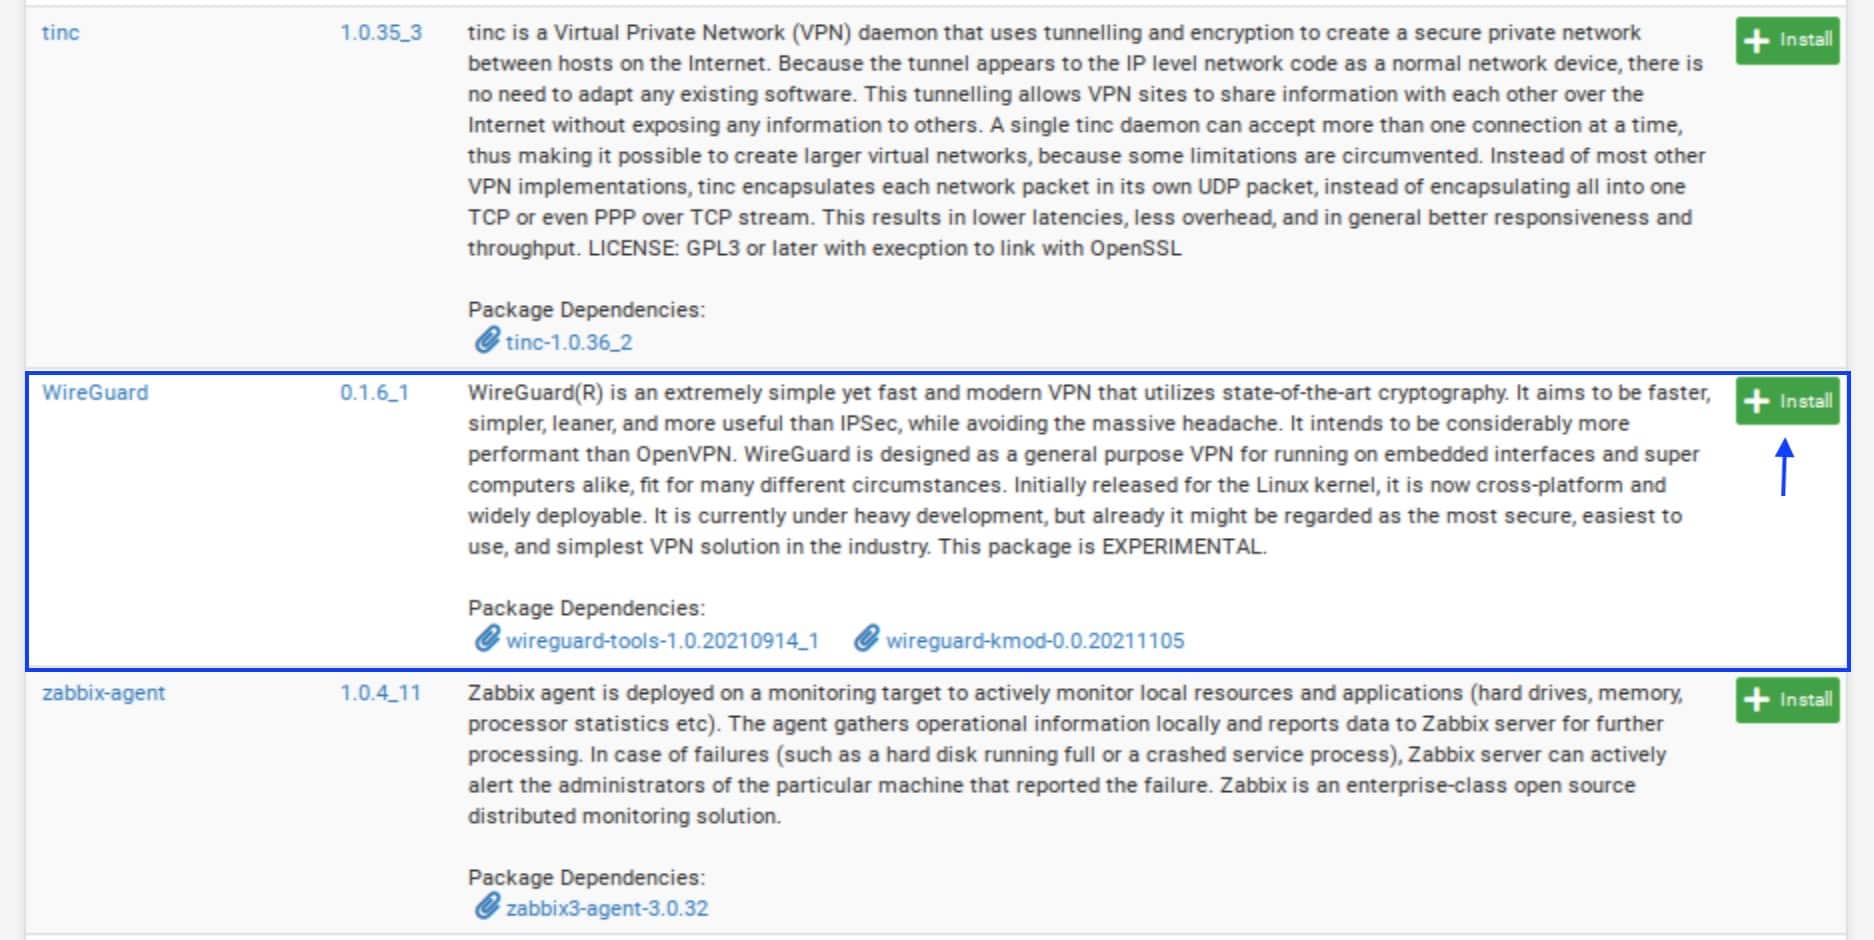Screen dimensions: 1874x940
Task: Open the tinc package name link
Action: 60,32
